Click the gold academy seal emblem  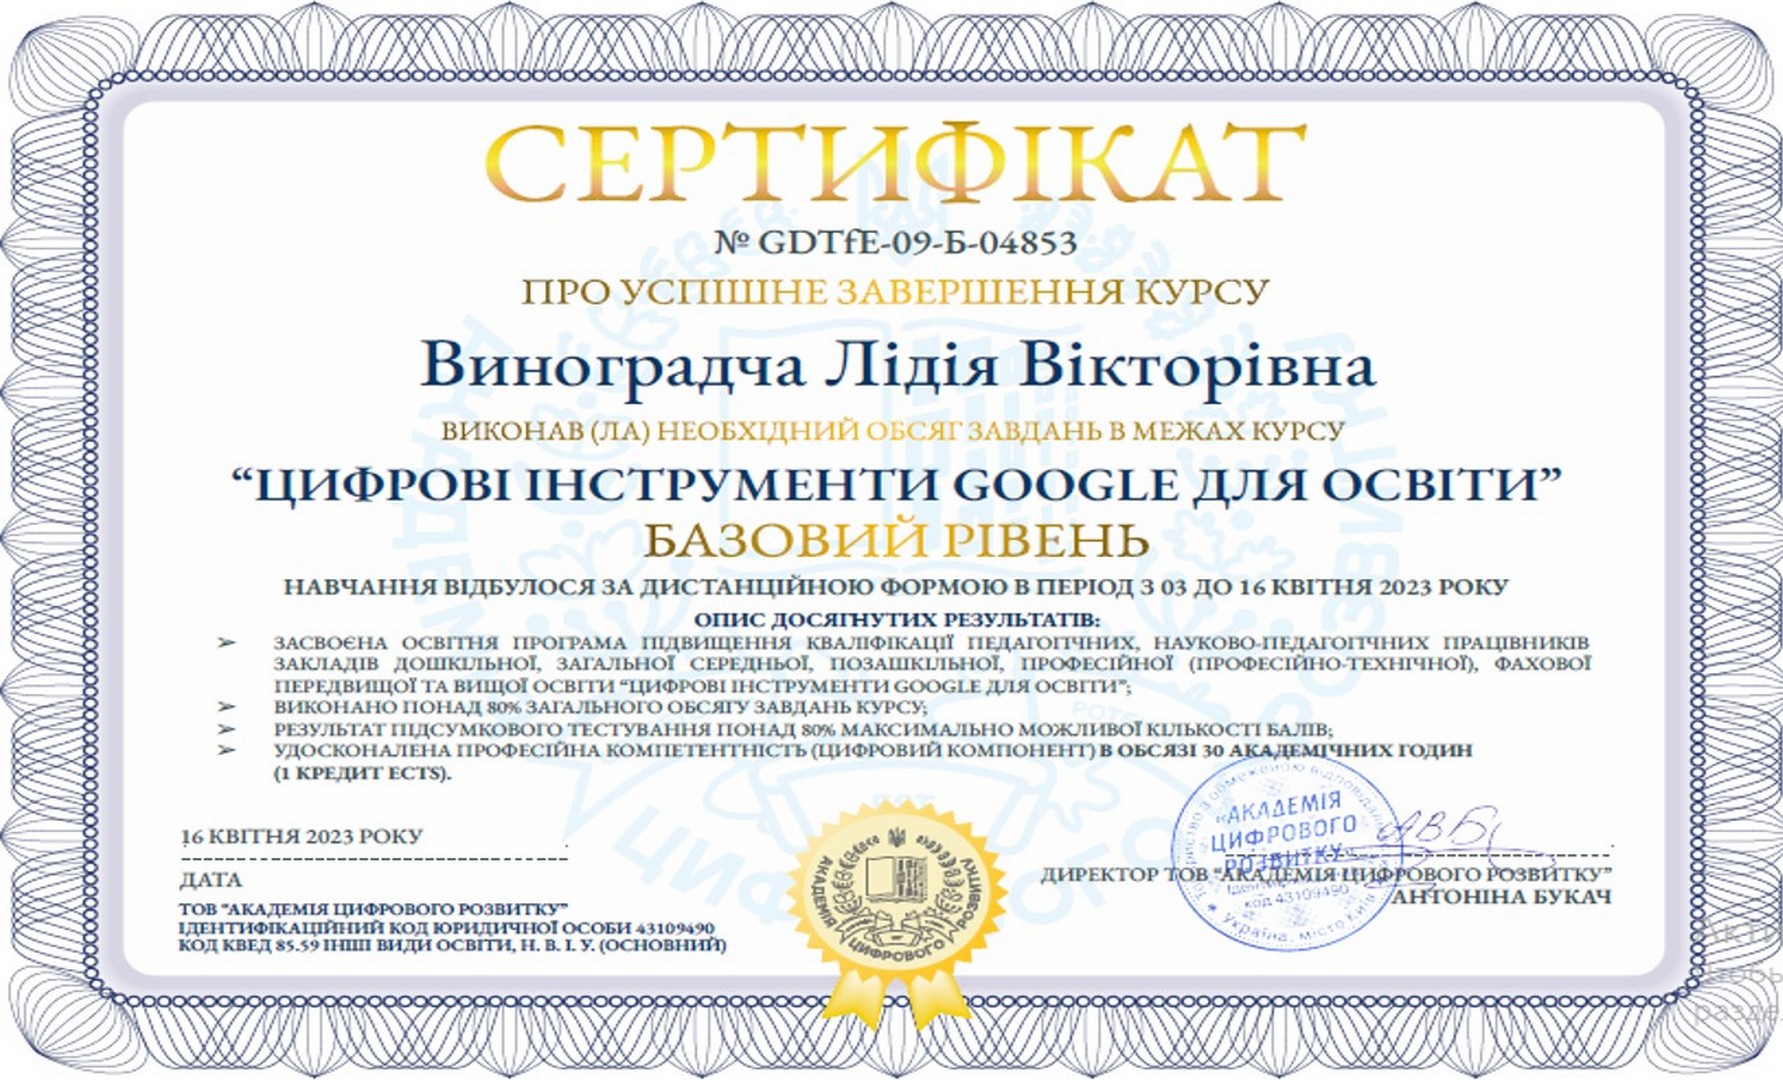tap(897, 892)
